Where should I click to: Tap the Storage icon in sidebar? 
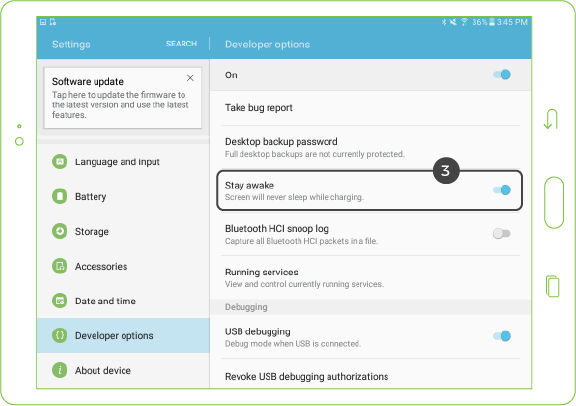point(60,231)
